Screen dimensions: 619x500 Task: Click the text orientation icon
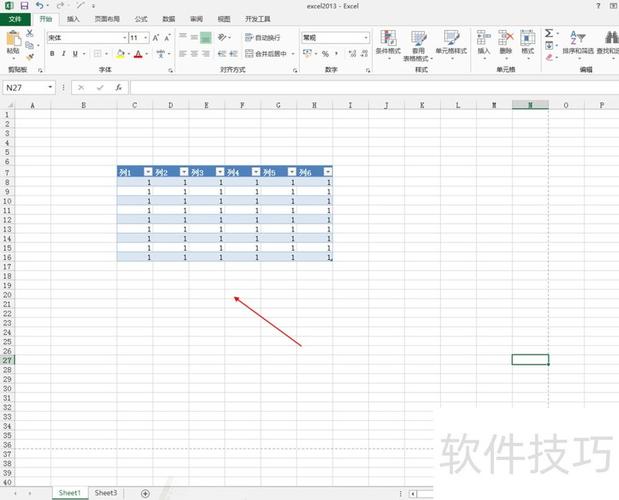coord(222,37)
